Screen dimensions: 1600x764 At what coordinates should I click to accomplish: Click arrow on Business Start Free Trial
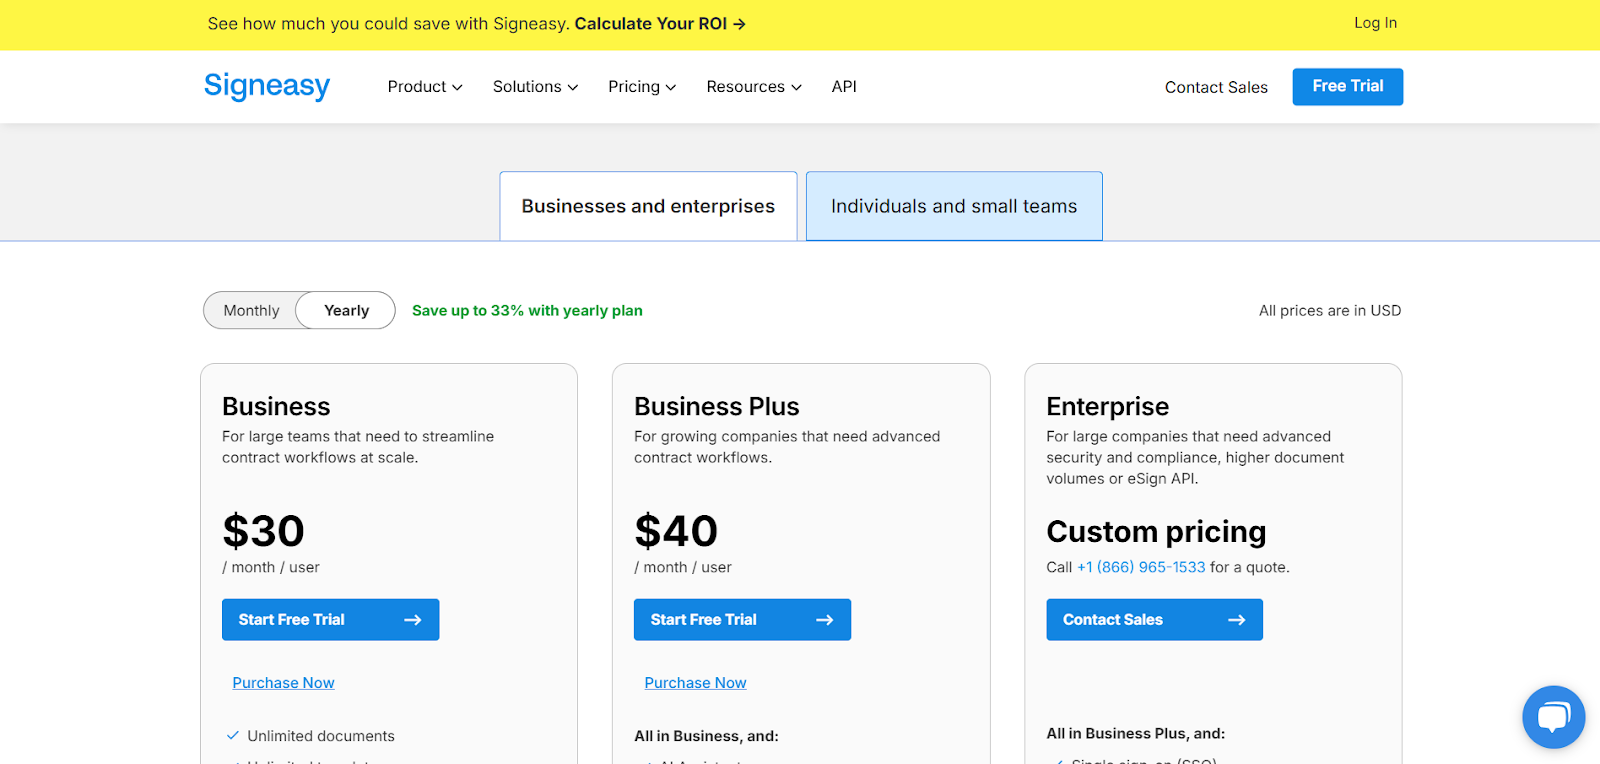412,620
